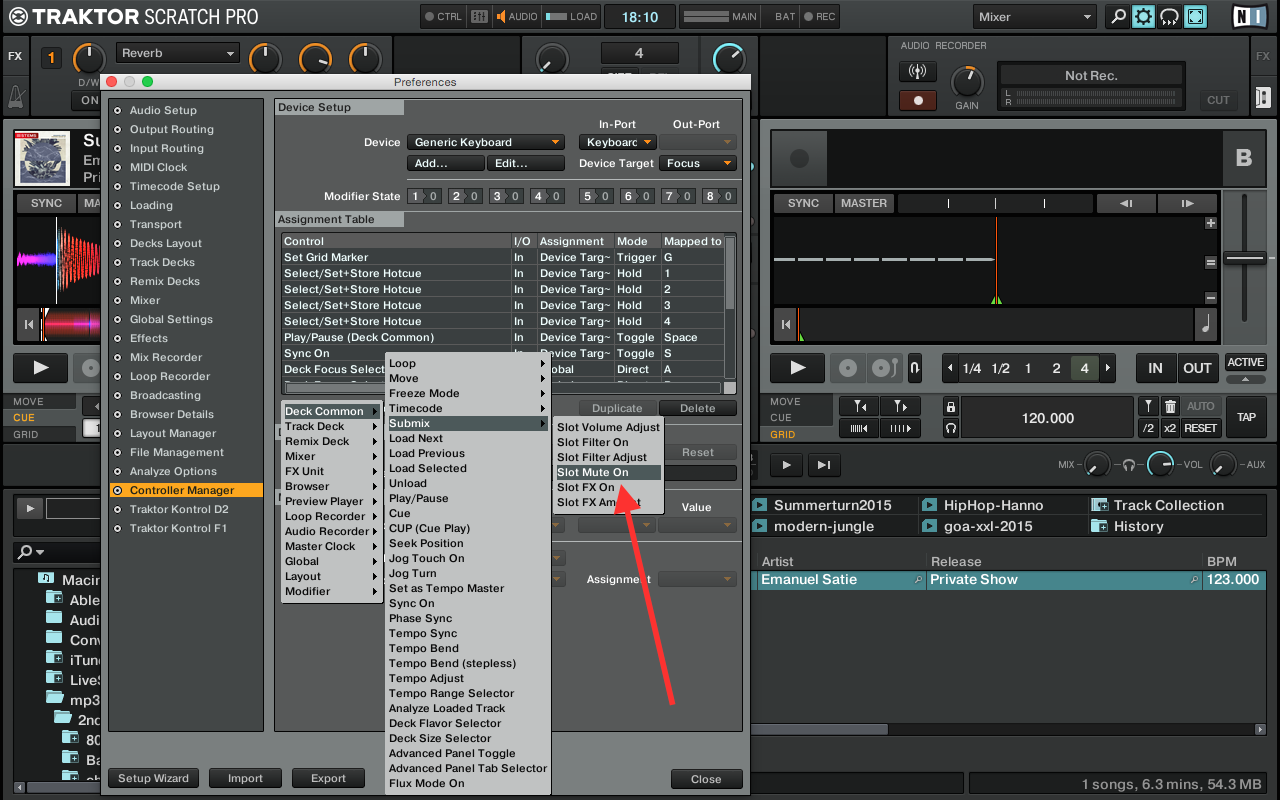The height and width of the screenshot is (800, 1280).
Task: Toggle the ACTIVE loop button
Action: click(x=1245, y=362)
